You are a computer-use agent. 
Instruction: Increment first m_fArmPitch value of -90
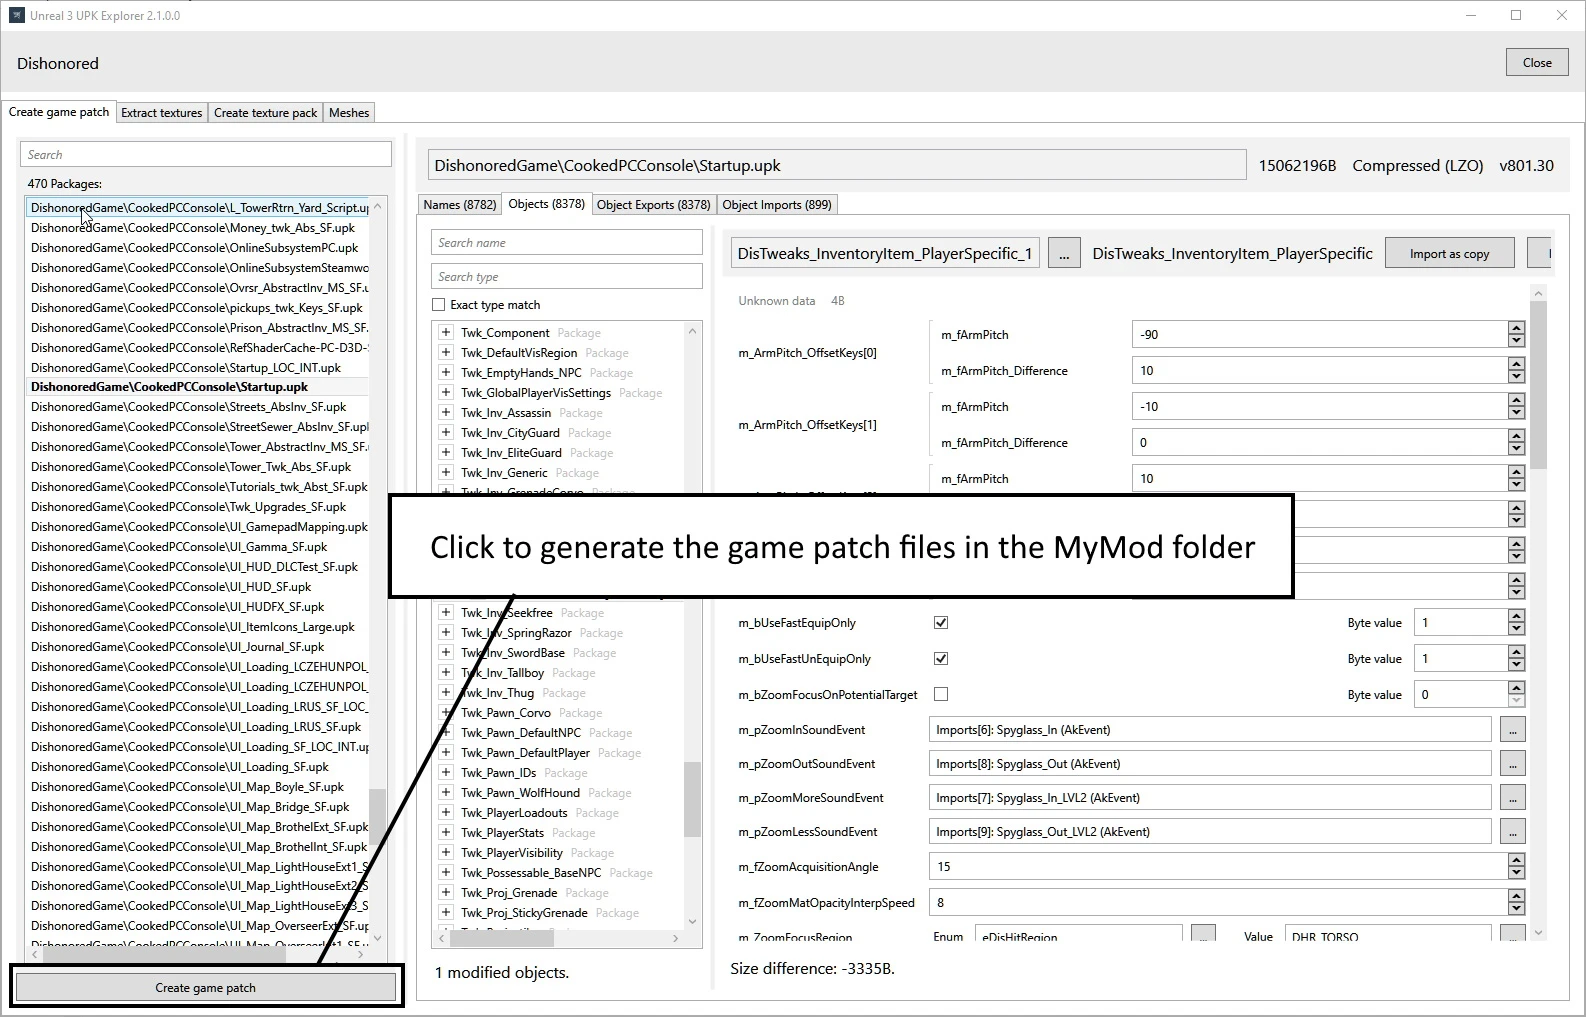pos(1517,328)
